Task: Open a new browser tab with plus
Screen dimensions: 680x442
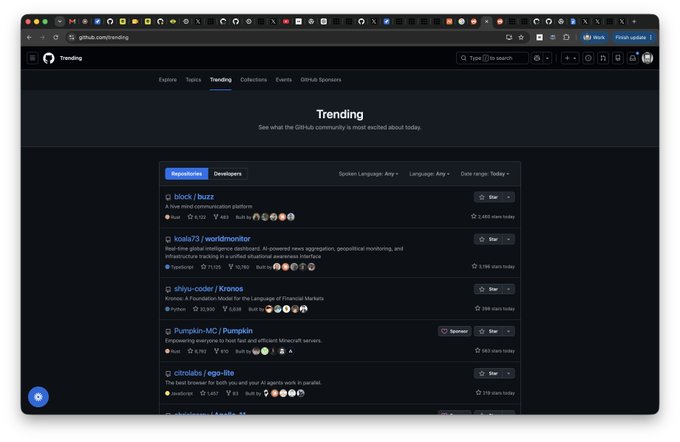Action: click(x=634, y=21)
